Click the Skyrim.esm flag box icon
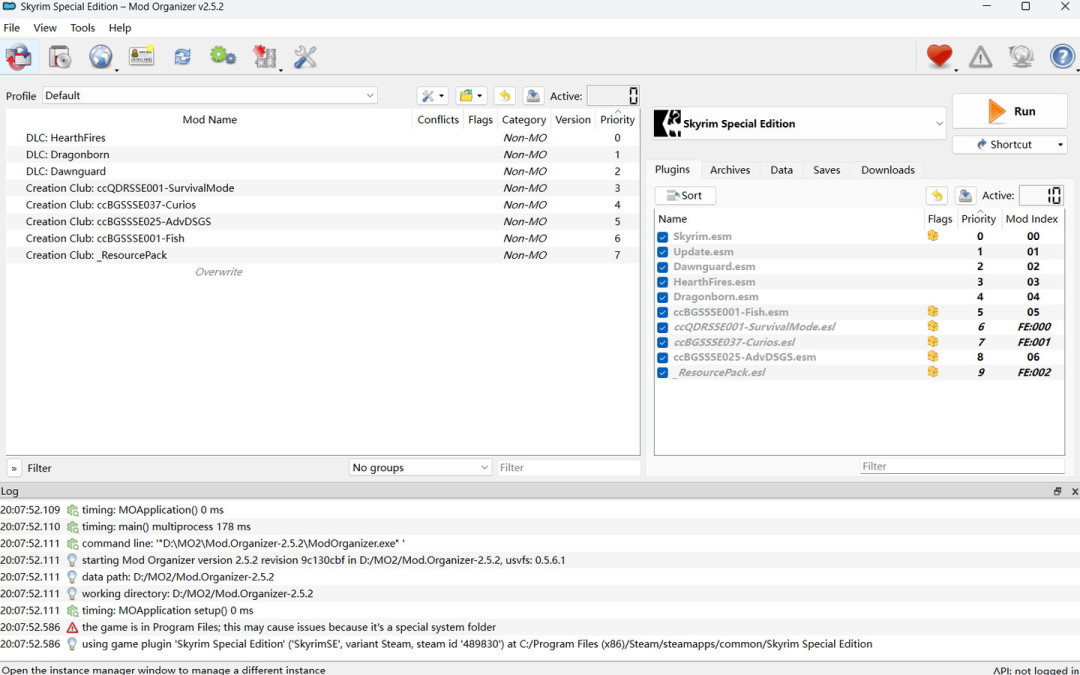Viewport: 1080px width, 675px height. [x=933, y=236]
